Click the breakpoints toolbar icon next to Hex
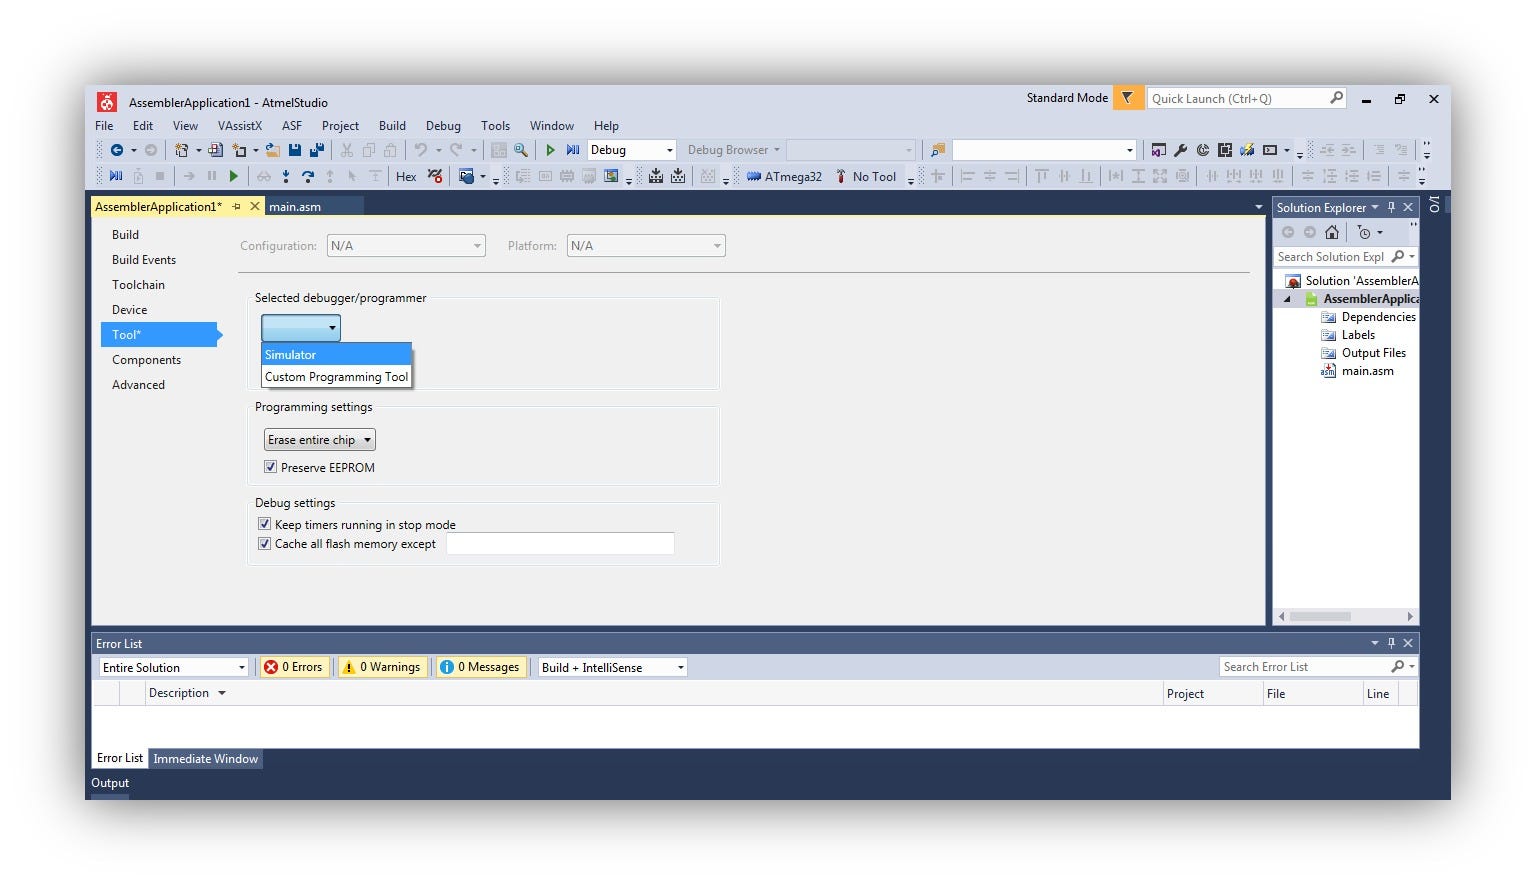 [x=435, y=177]
